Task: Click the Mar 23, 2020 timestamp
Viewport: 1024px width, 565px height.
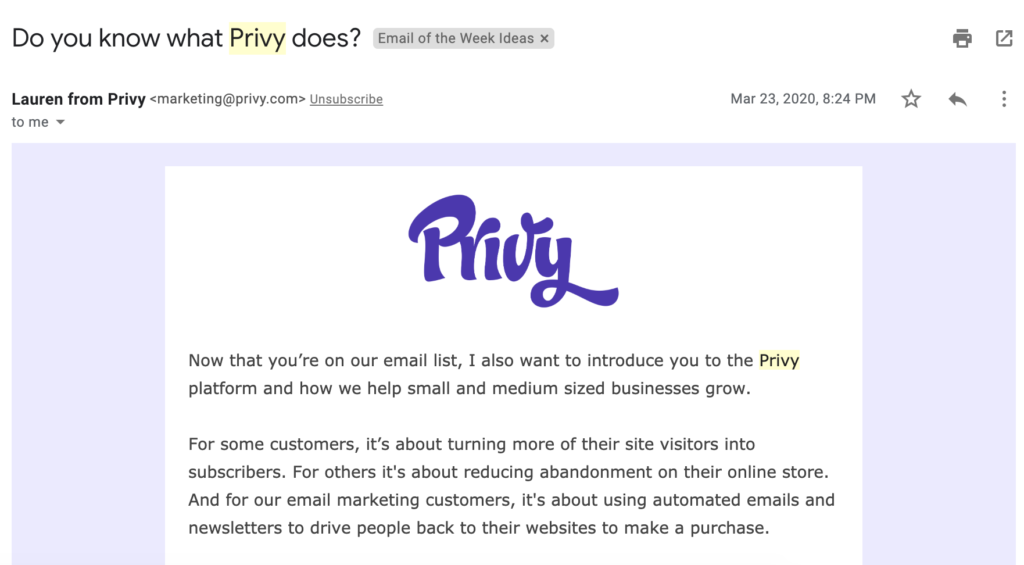Action: pyautogui.click(x=803, y=99)
